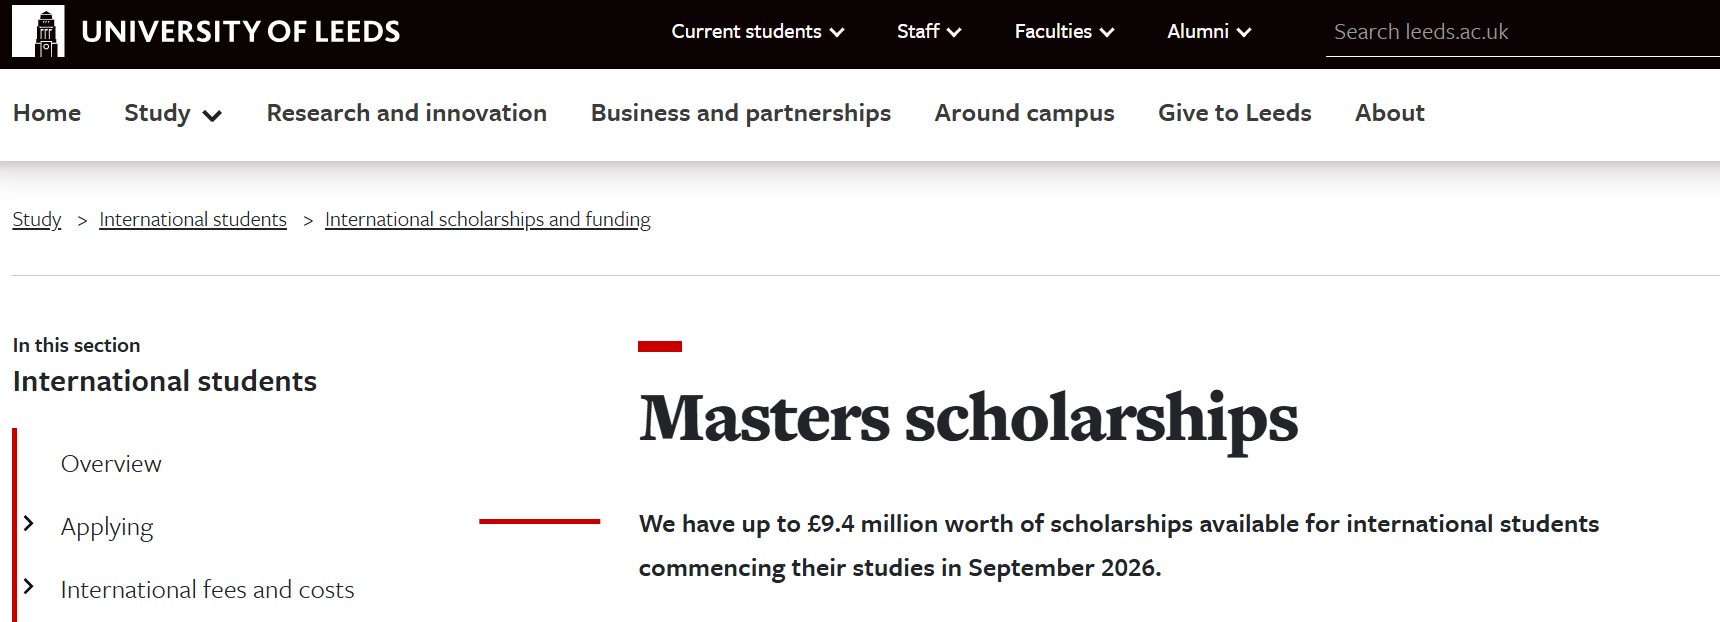Expand the Current students dropdown
Image resolution: width=1720 pixels, height=622 pixels.
[757, 32]
